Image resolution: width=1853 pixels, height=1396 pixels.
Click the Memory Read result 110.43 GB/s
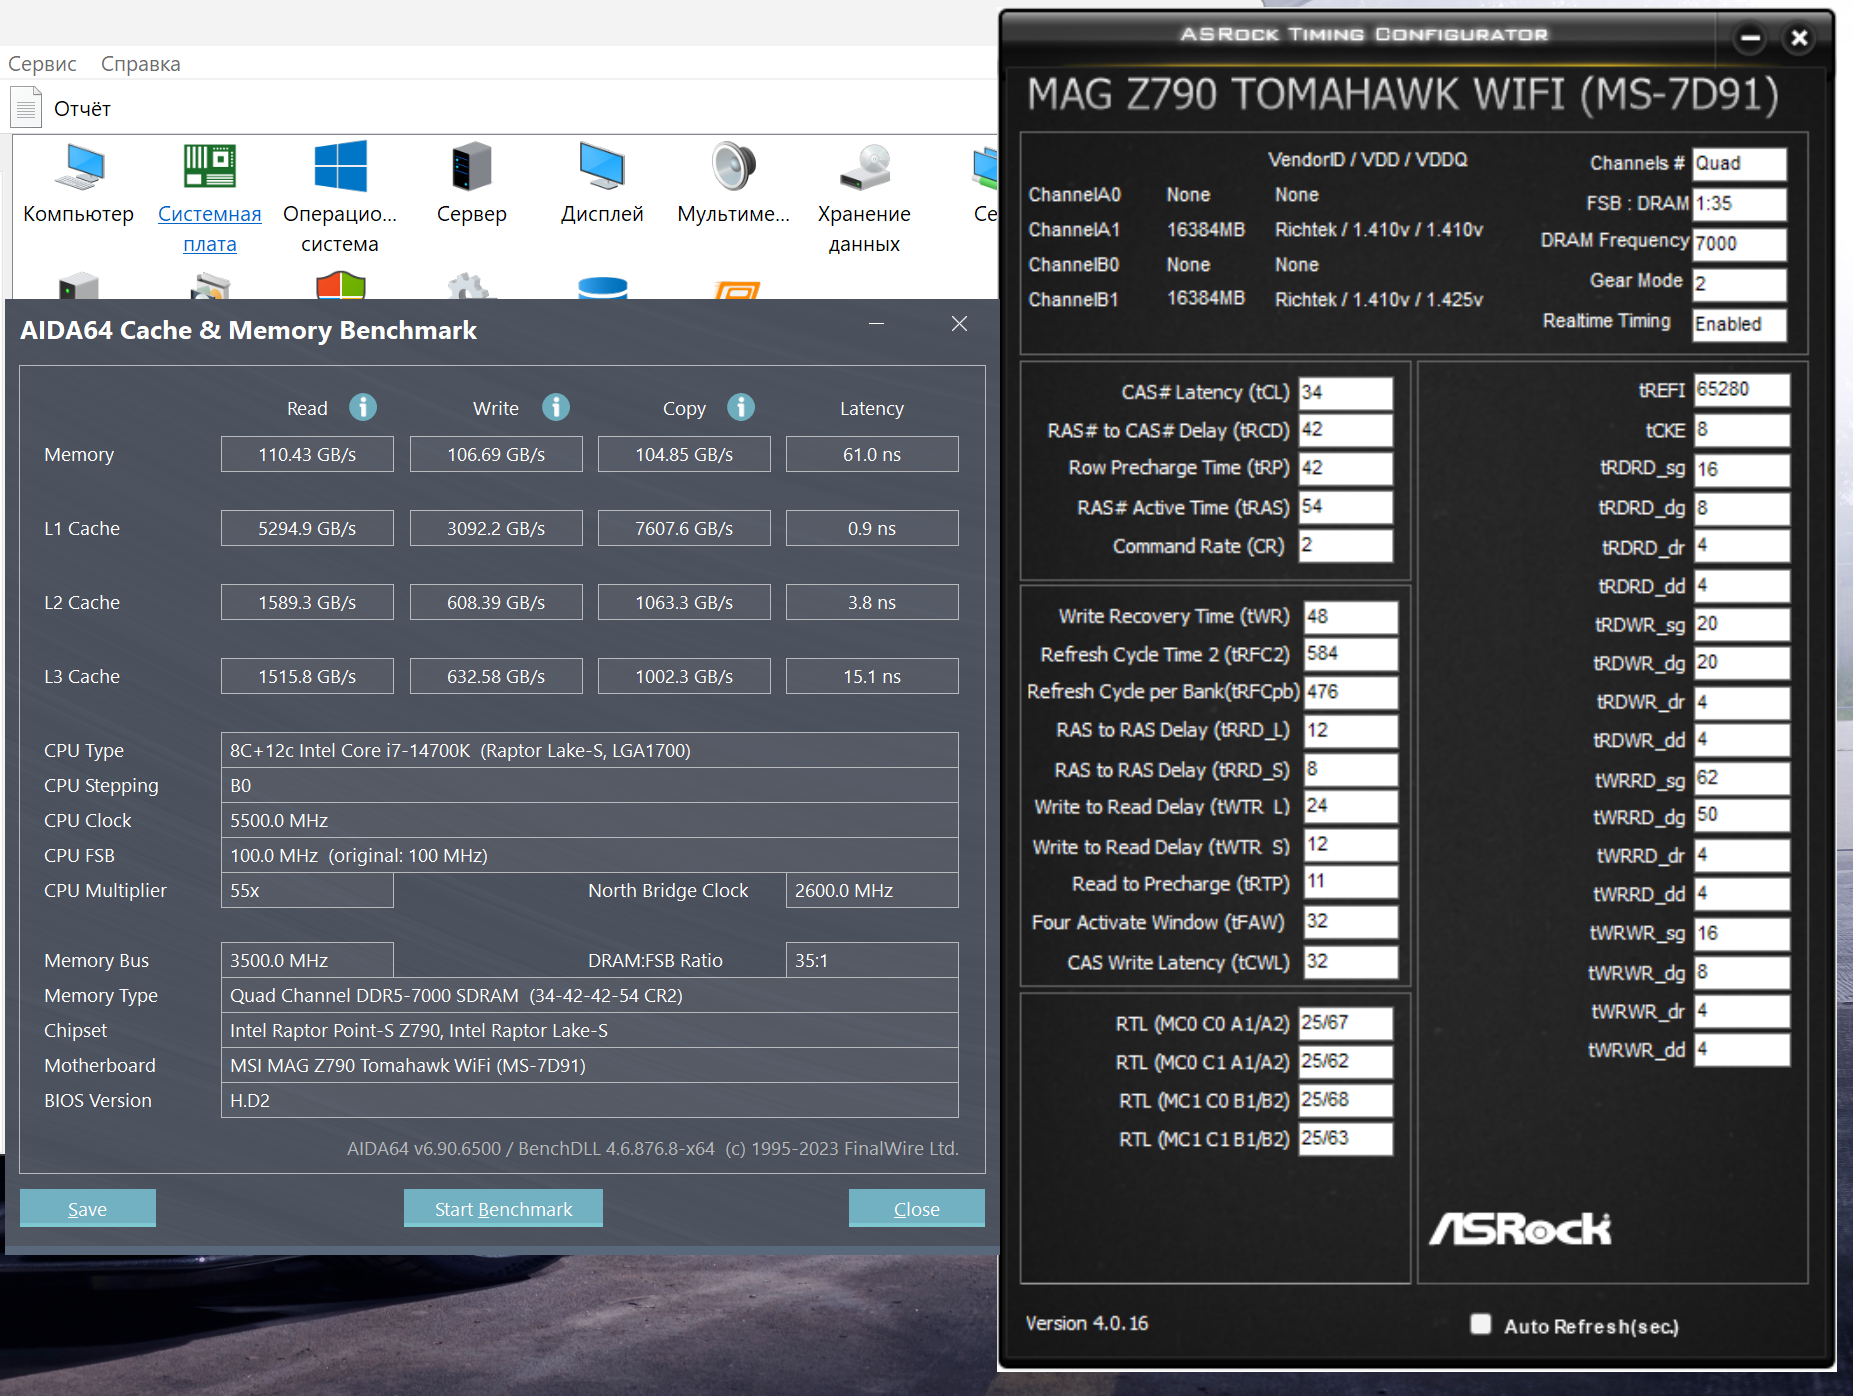(x=307, y=454)
